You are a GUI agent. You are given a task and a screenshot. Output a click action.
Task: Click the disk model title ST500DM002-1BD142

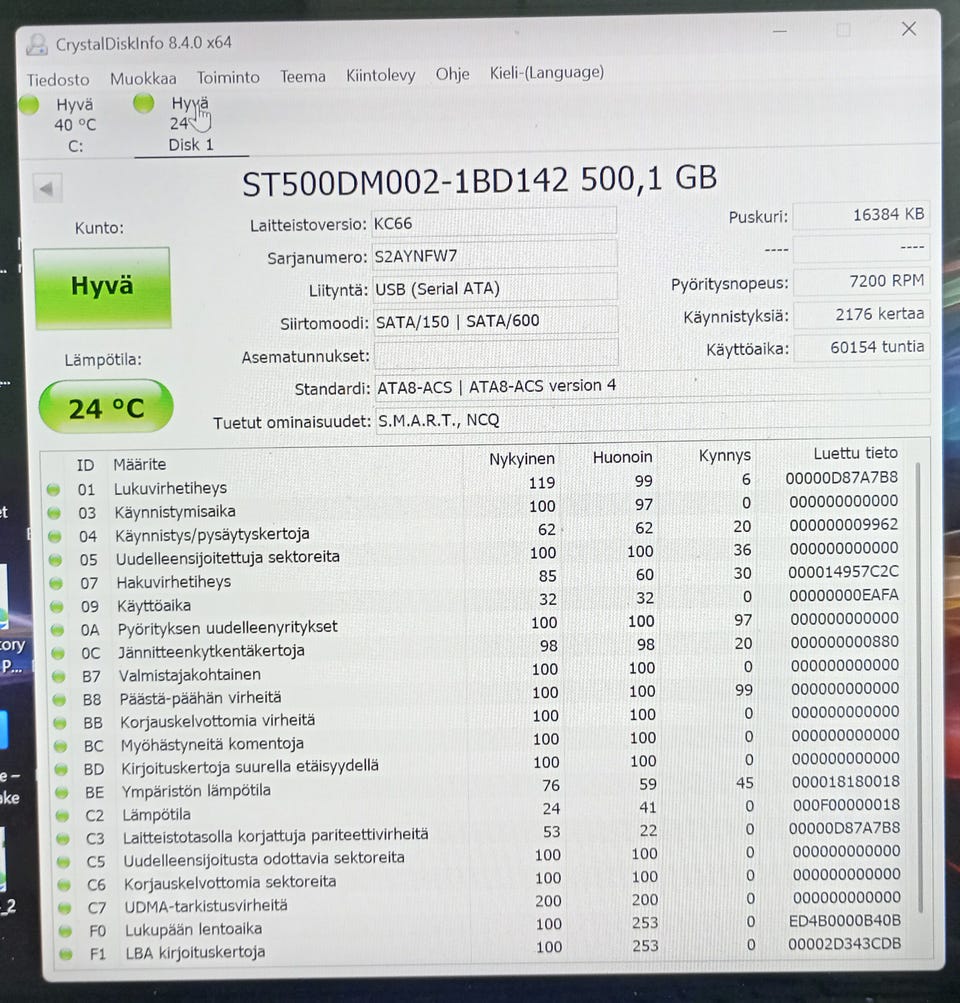tap(405, 182)
